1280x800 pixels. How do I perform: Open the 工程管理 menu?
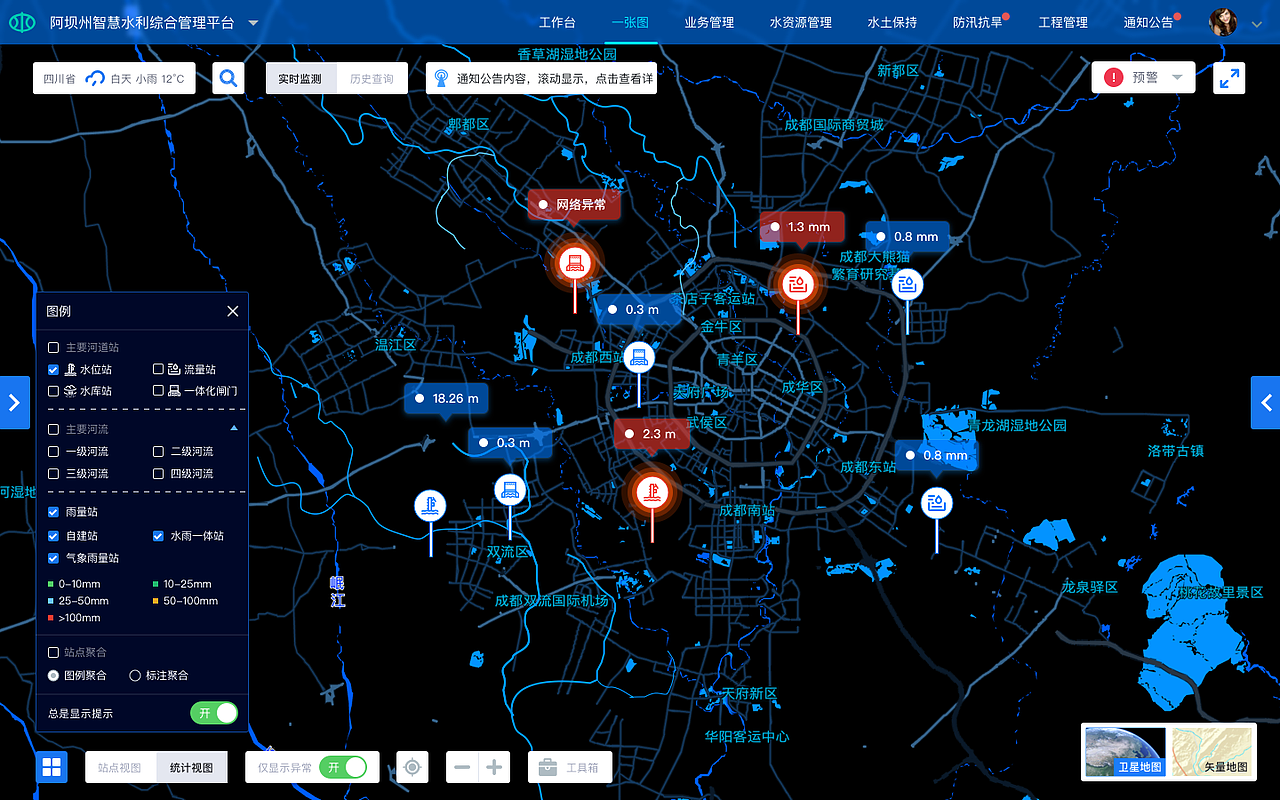click(1063, 22)
